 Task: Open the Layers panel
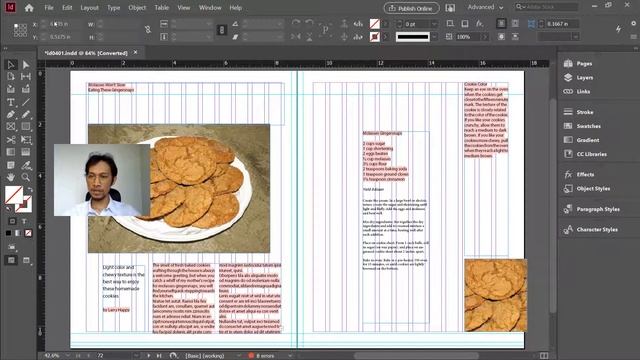584,78
